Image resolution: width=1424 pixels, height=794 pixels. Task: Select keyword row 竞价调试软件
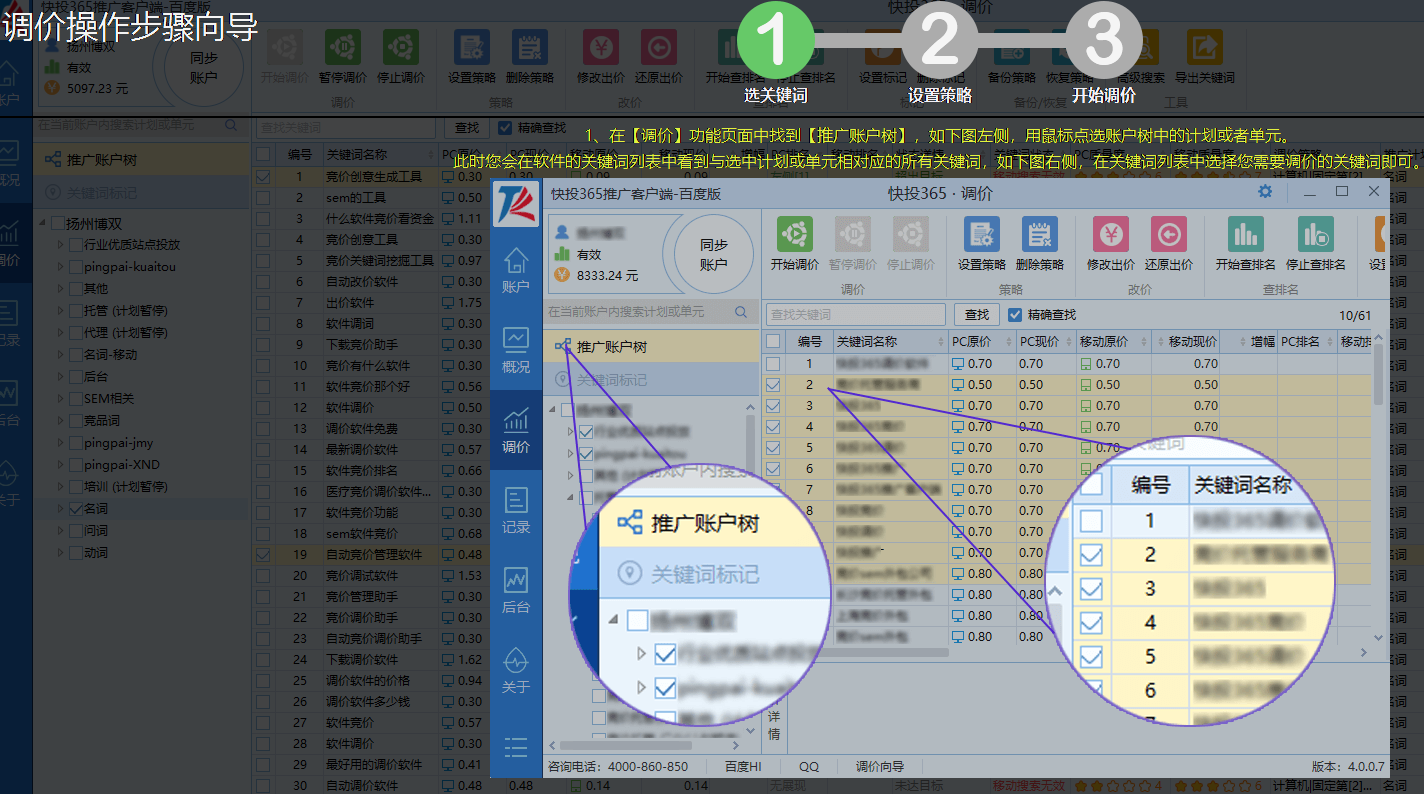click(x=362, y=575)
